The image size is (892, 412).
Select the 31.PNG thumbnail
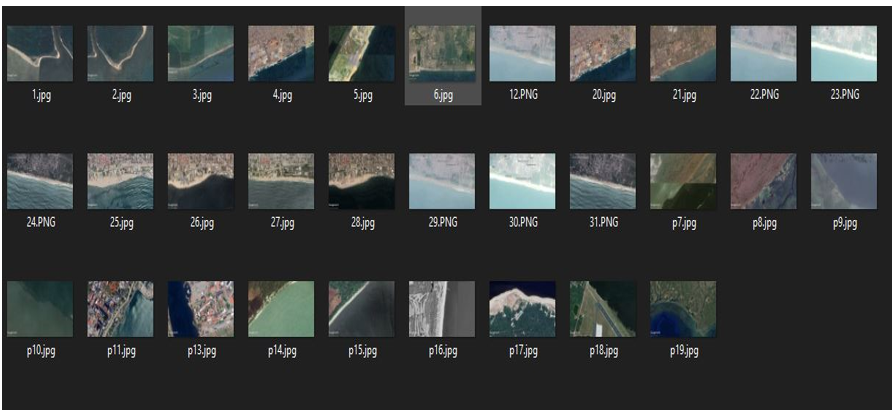tap(603, 181)
